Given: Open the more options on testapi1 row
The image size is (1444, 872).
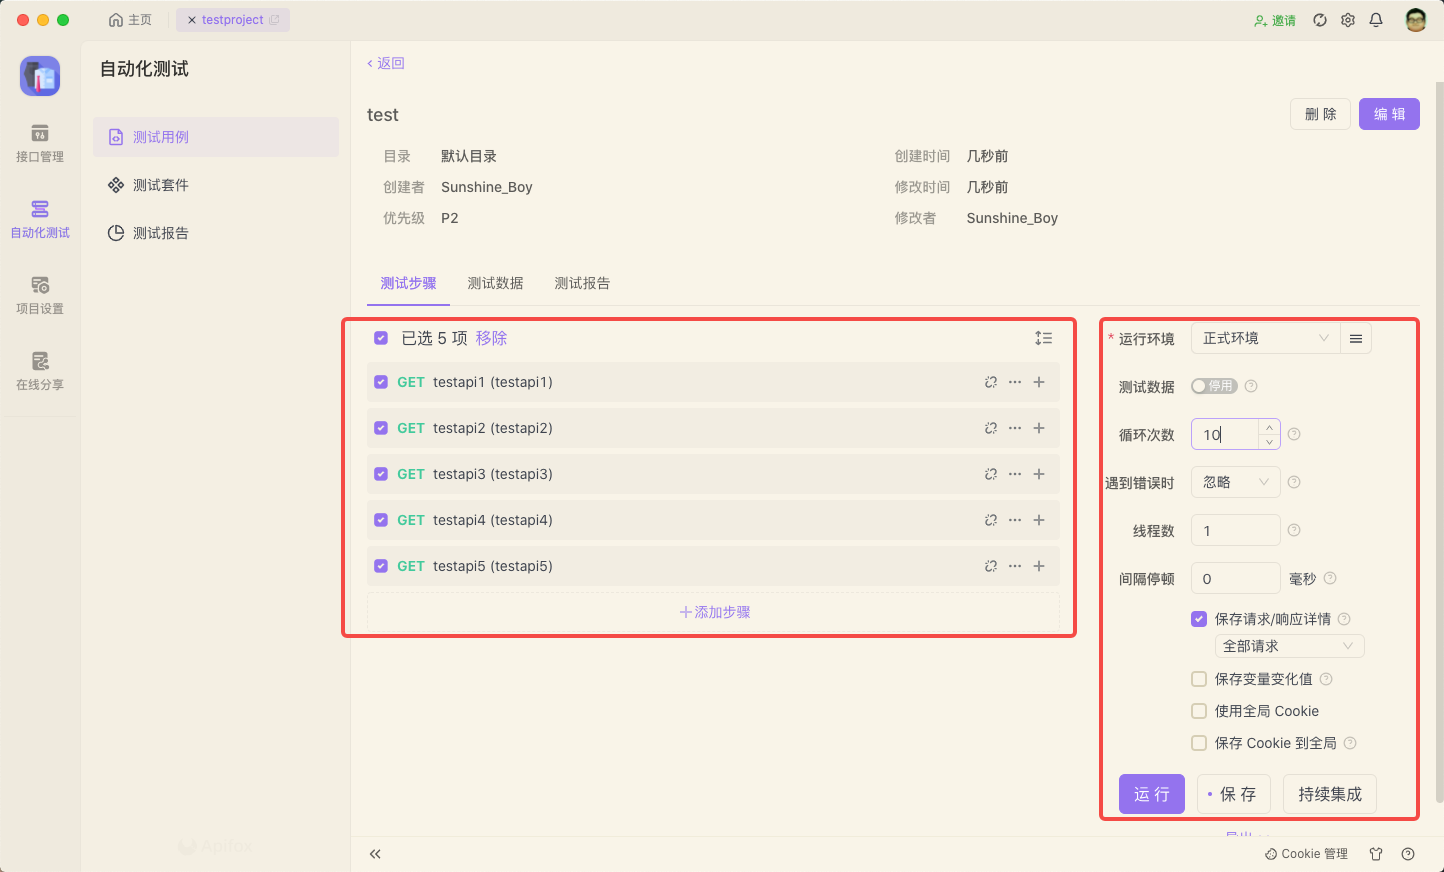Looking at the screenshot, I should pyautogui.click(x=1015, y=382).
